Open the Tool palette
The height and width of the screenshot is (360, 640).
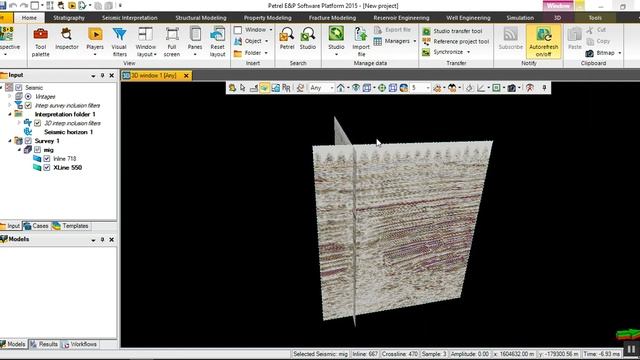(x=40, y=42)
